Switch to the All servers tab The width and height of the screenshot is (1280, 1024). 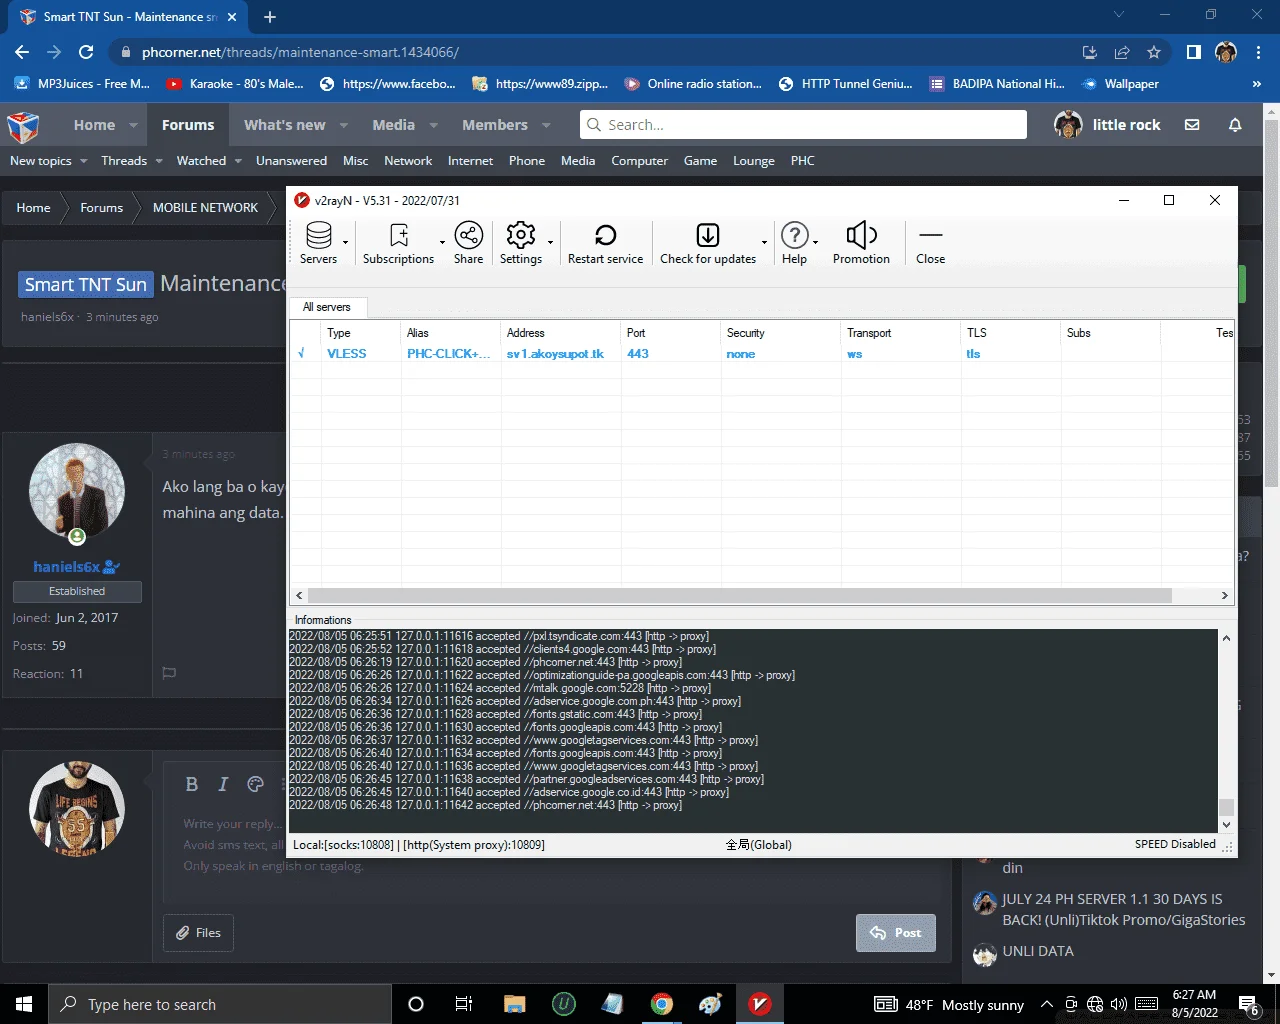click(327, 307)
